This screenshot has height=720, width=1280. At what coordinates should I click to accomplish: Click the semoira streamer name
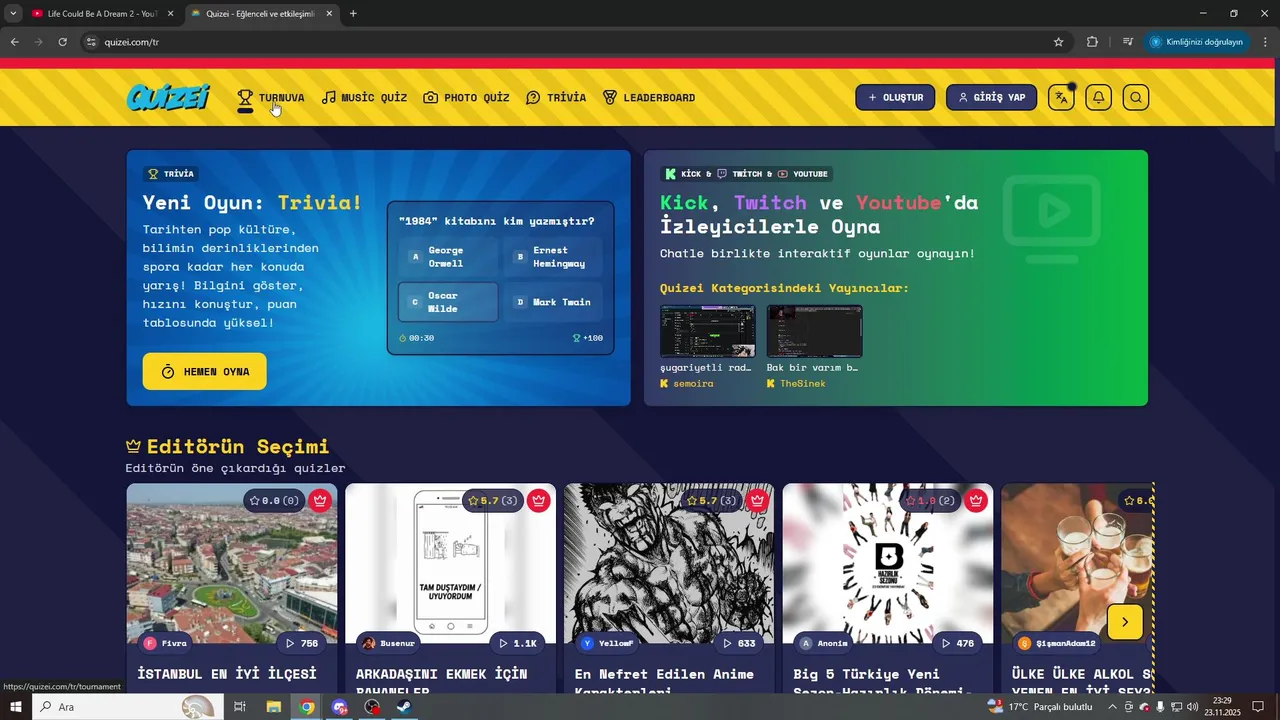[693, 383]
